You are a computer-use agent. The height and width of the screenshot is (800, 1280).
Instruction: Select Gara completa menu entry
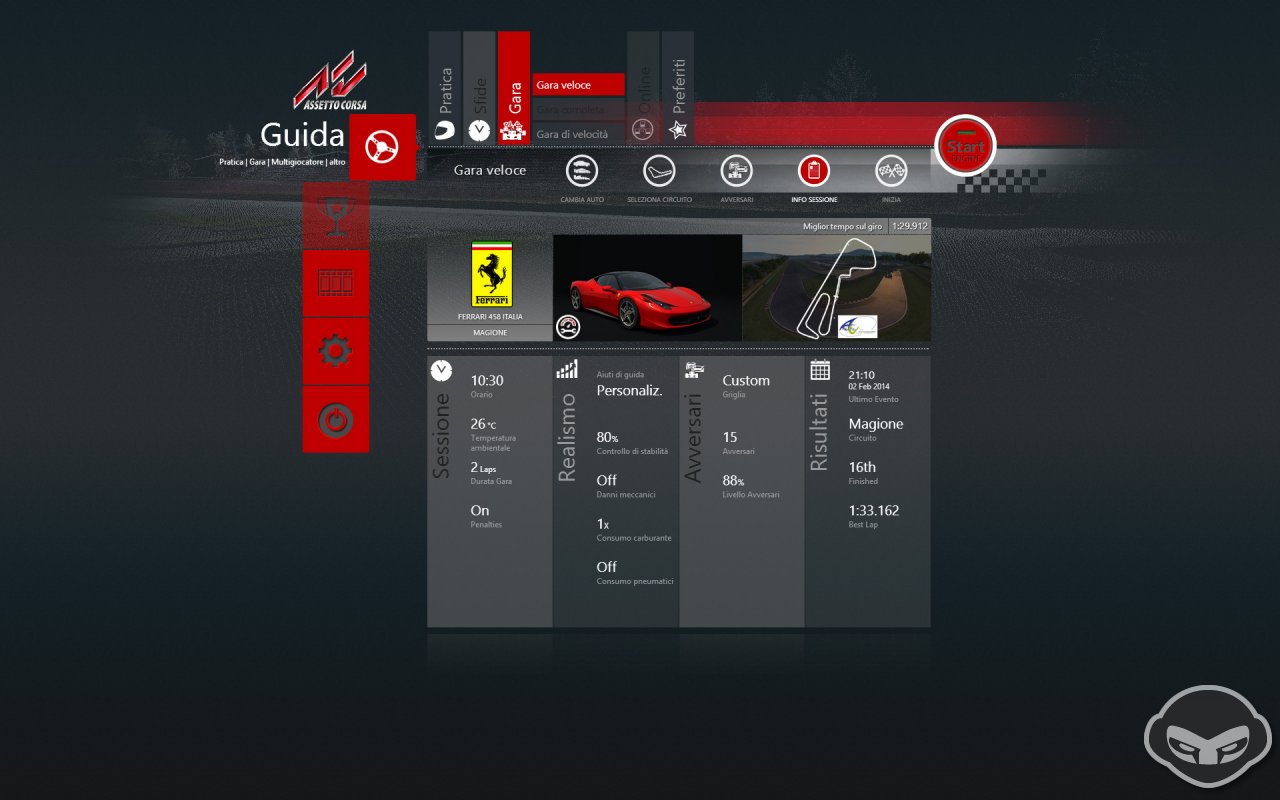[x=578, y=109]
